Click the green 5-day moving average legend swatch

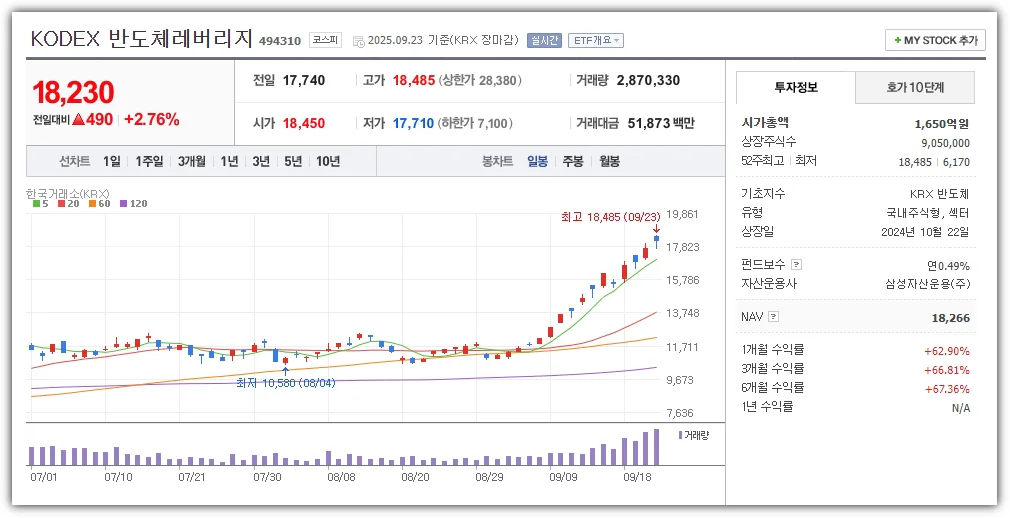pyautogui.click(x=36, y=203)
